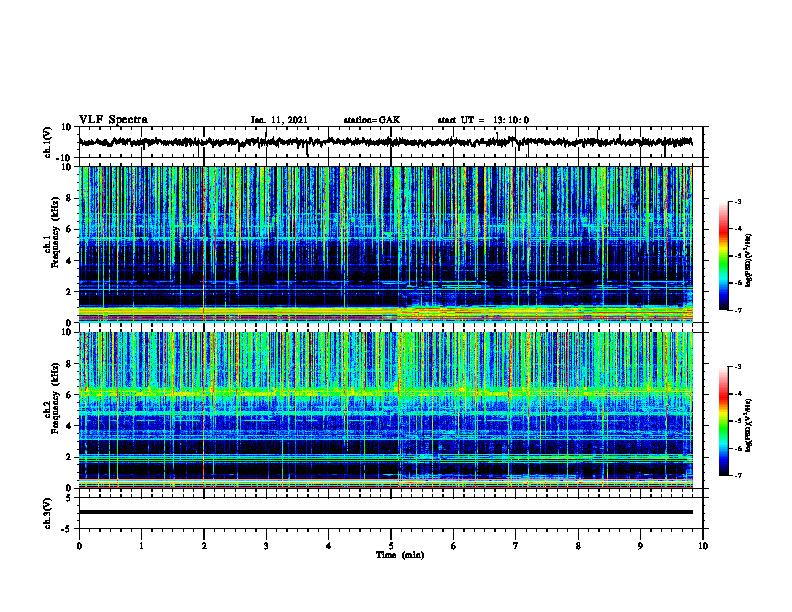
Task: Click the ch.1 spectrogram plot
Action: point(386,244)
